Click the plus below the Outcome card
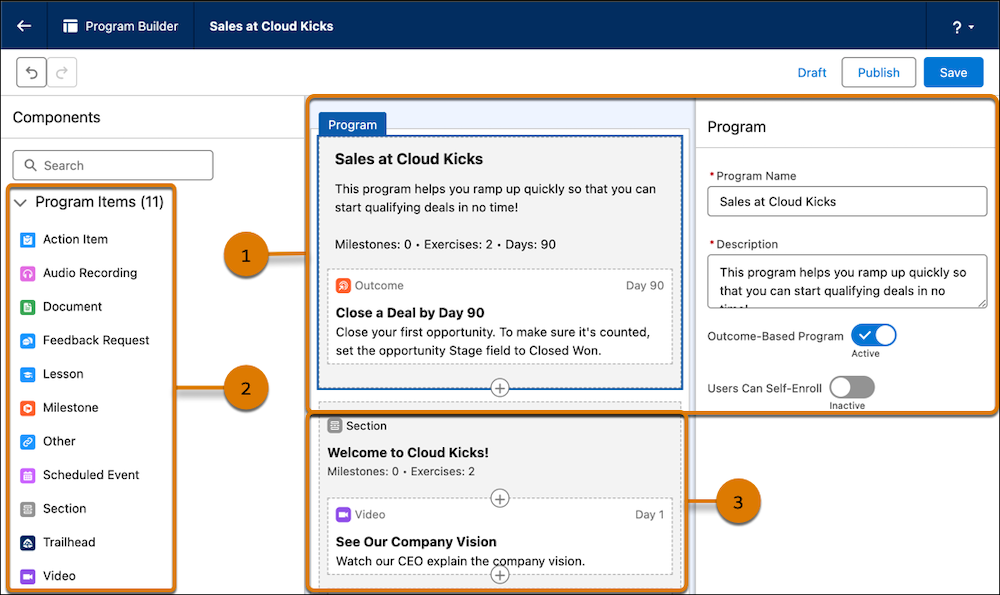This screenshot has height=595, width=1000. [x=500, y=388]
